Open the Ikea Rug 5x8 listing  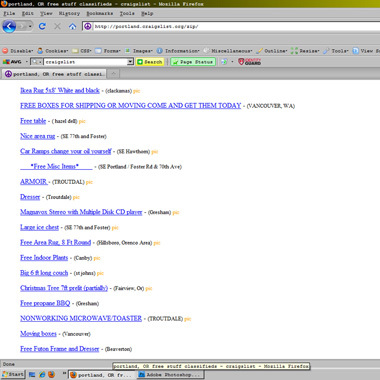[60, 90]
